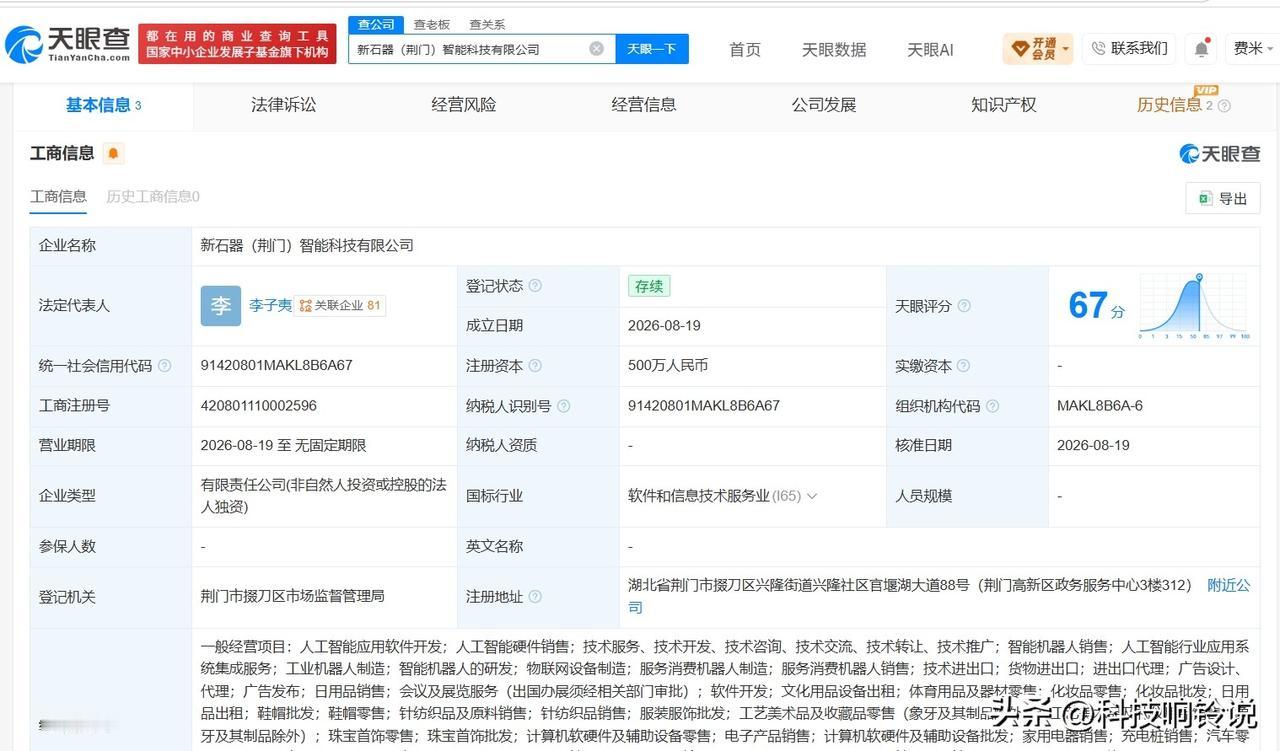Click registered capital 500万人民币
Screen dimensions: 1280x751
pyautogui.click(x=668, y=366)
